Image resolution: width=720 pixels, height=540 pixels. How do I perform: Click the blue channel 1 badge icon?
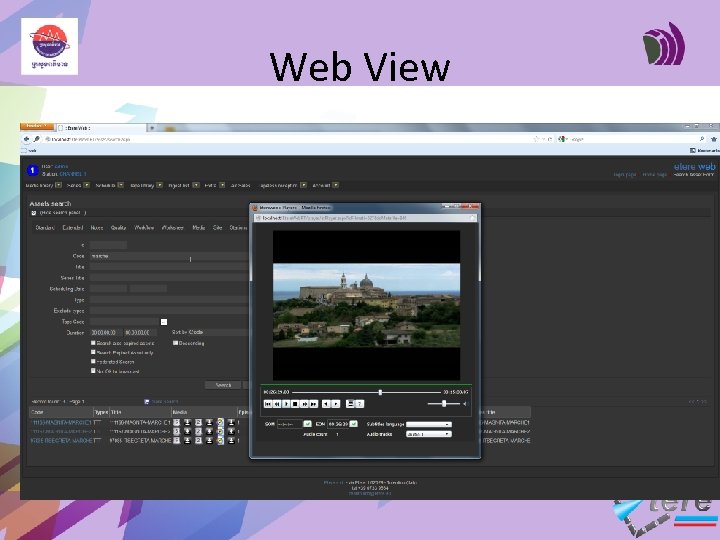point(32,170)
